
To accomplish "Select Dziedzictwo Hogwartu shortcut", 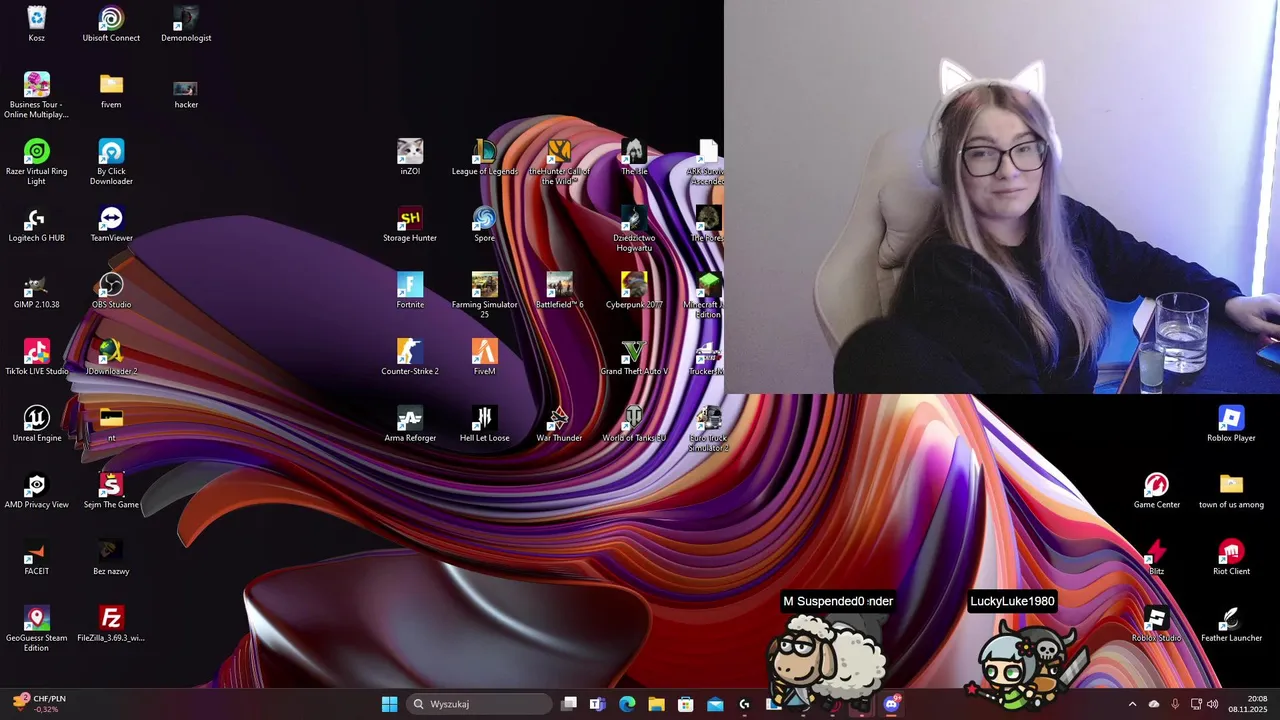I will [x=634, y=228].
